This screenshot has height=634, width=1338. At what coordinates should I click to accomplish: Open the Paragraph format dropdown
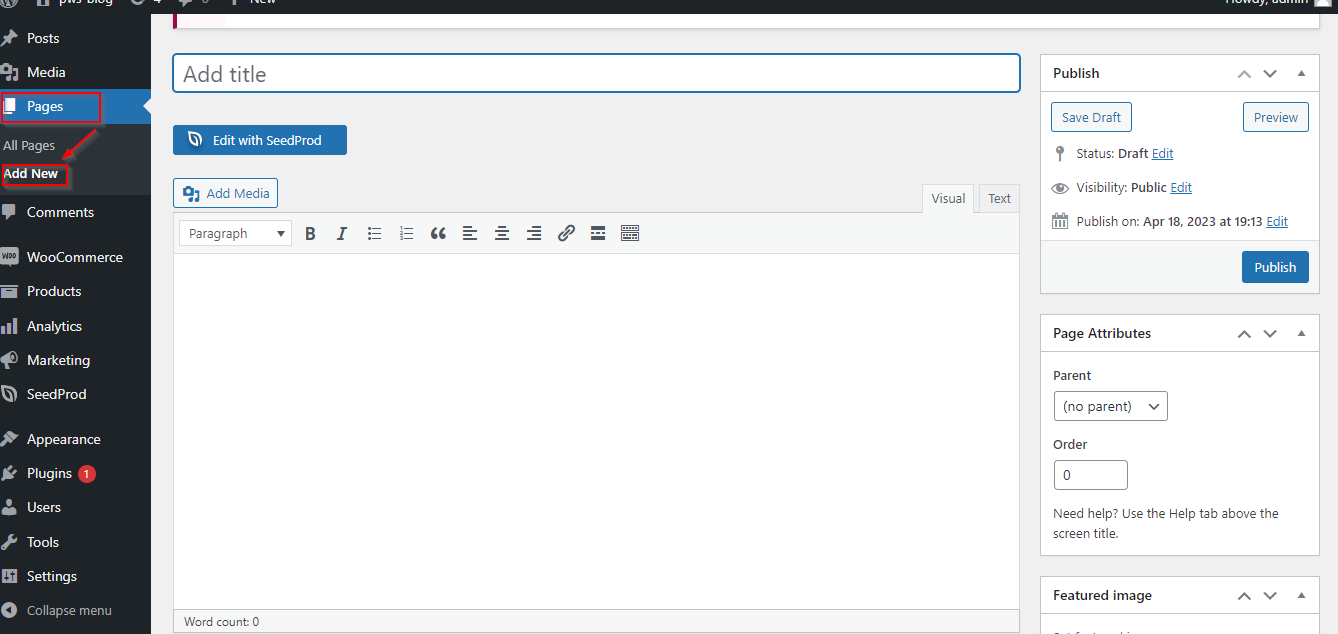tap(236, 233)
